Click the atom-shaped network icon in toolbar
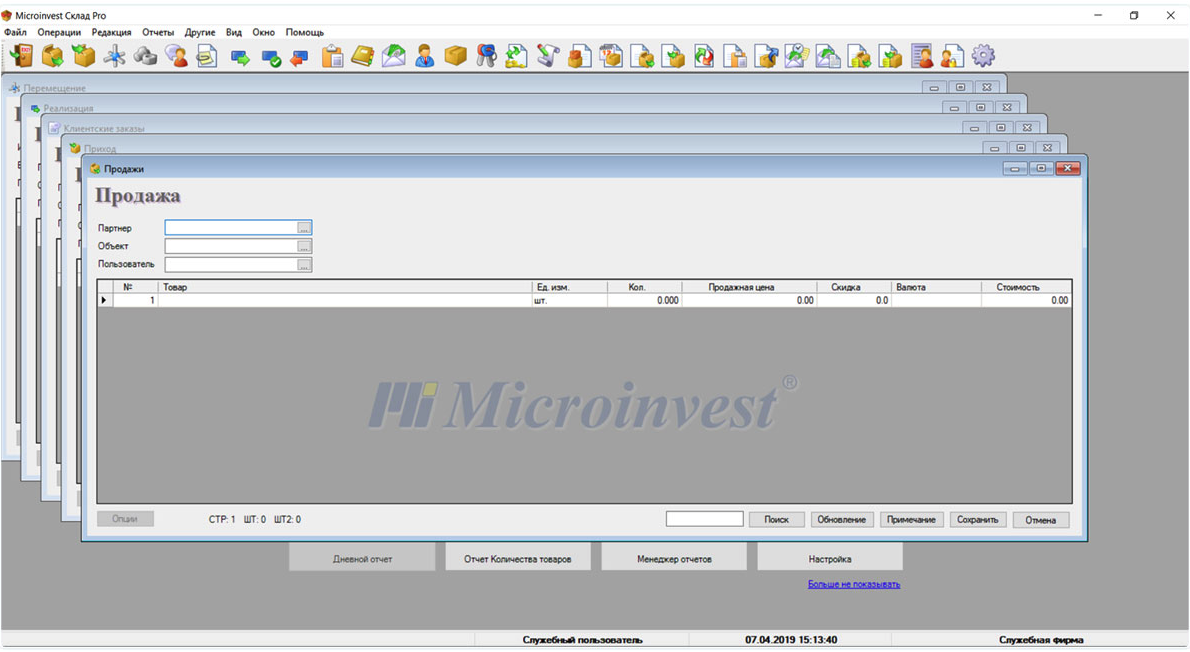 [x=115, y=56]
